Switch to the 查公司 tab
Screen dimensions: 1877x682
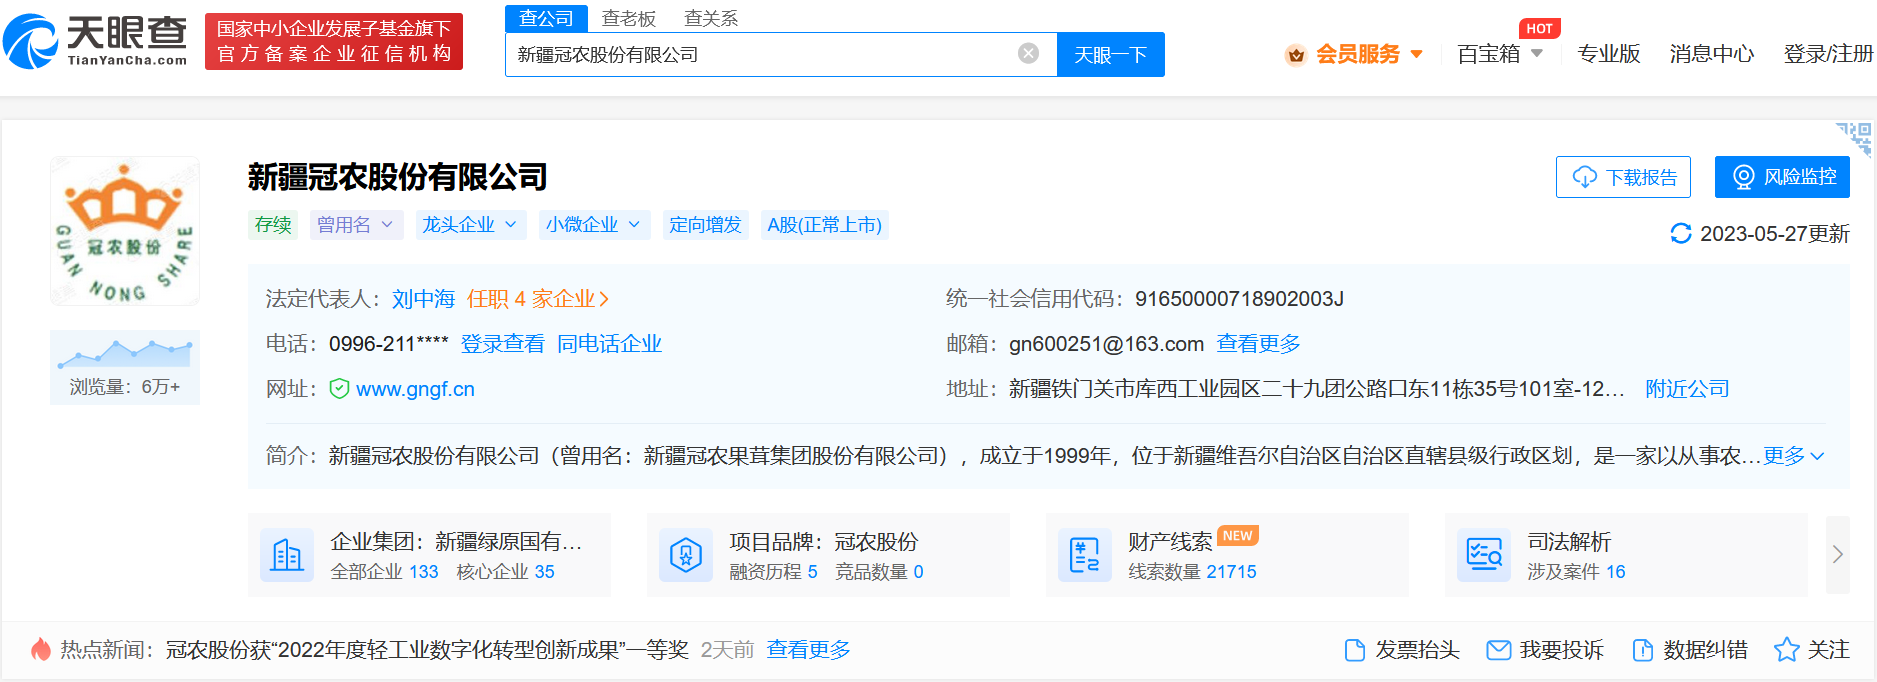coord(546,18)
